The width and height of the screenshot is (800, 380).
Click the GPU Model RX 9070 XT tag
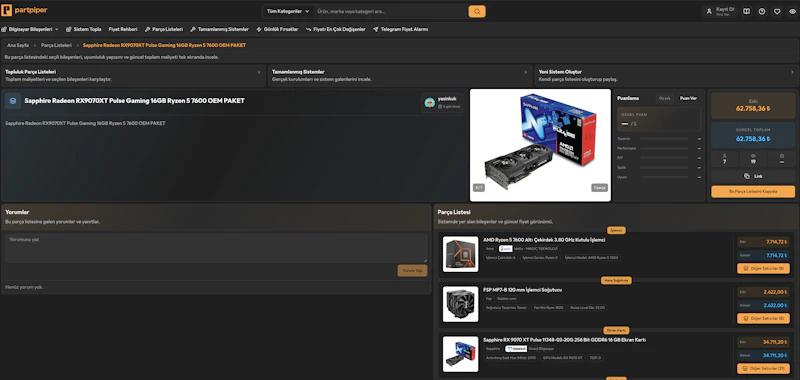(x=562, y=358)
